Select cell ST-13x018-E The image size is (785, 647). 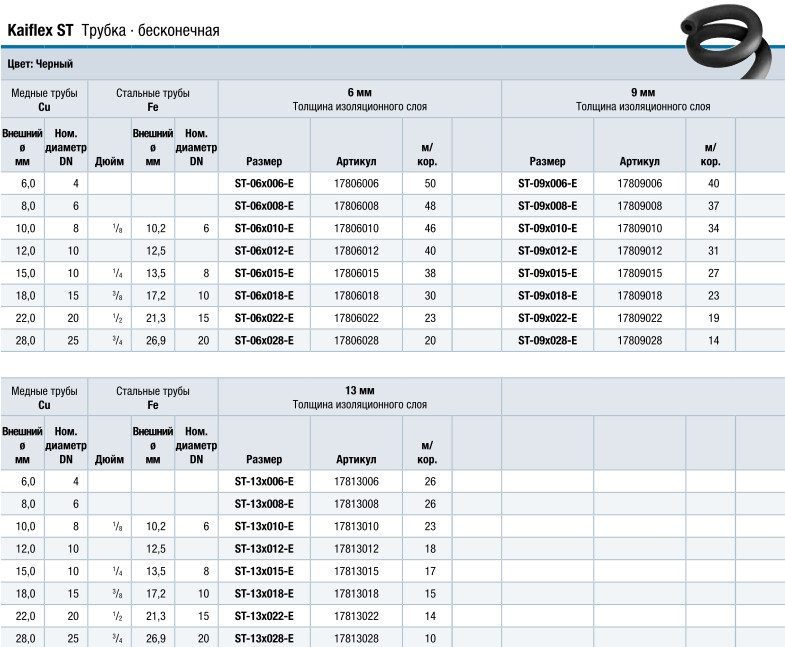point(264,594)
